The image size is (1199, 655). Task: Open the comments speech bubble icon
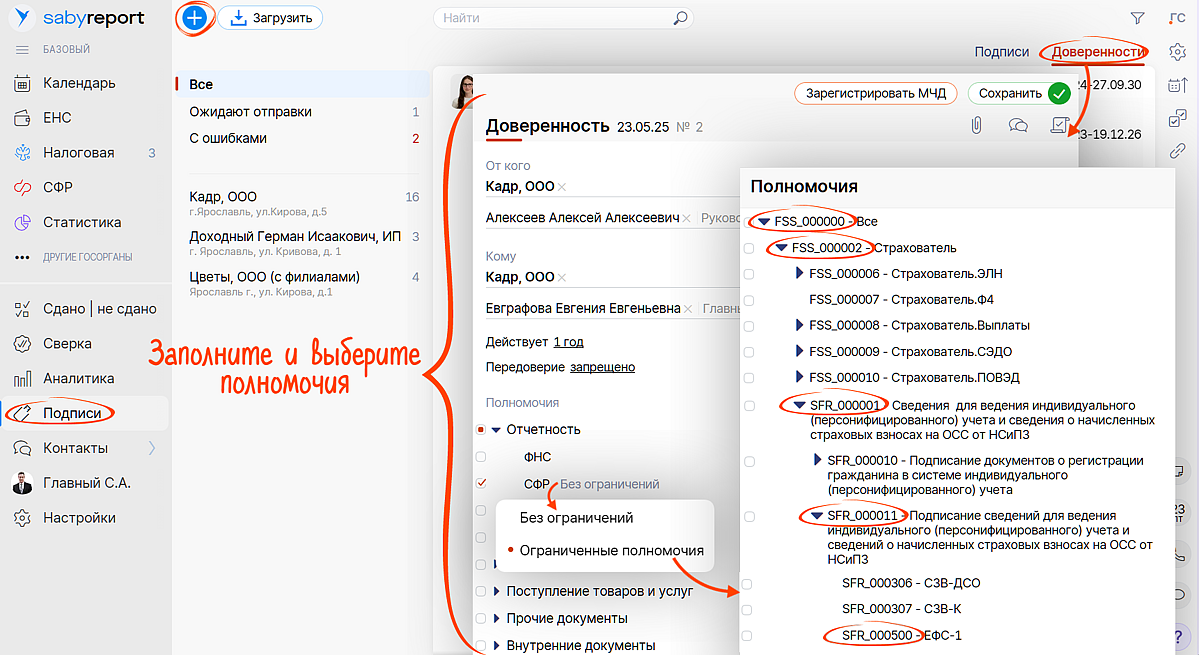click(1018, 125)
